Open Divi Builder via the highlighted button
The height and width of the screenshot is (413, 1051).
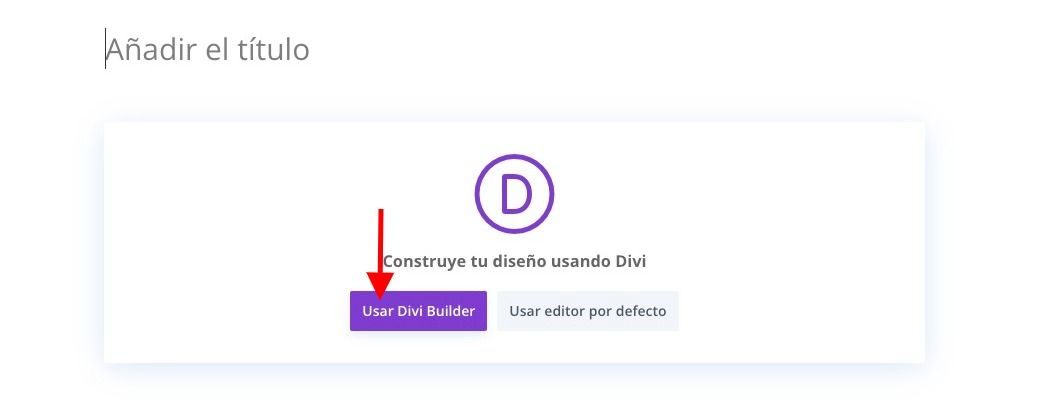(x=418, y=311)
